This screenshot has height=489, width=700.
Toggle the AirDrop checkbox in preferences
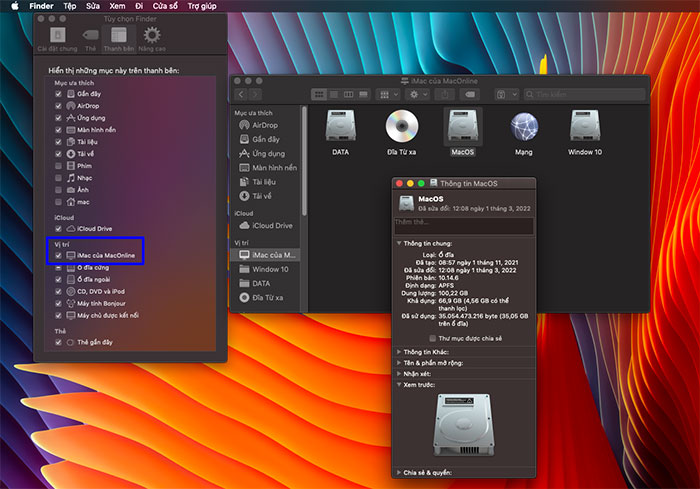pyautogui.click(x=58, y=106)
